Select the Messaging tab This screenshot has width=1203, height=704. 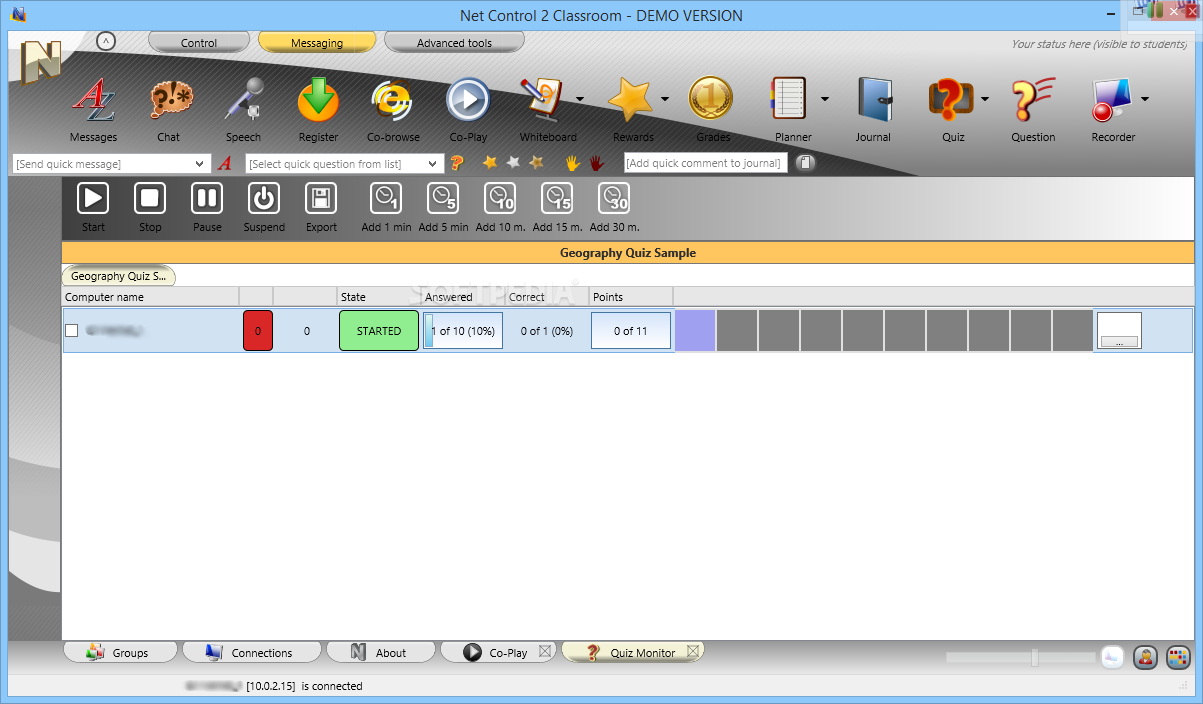pos(317,43)
